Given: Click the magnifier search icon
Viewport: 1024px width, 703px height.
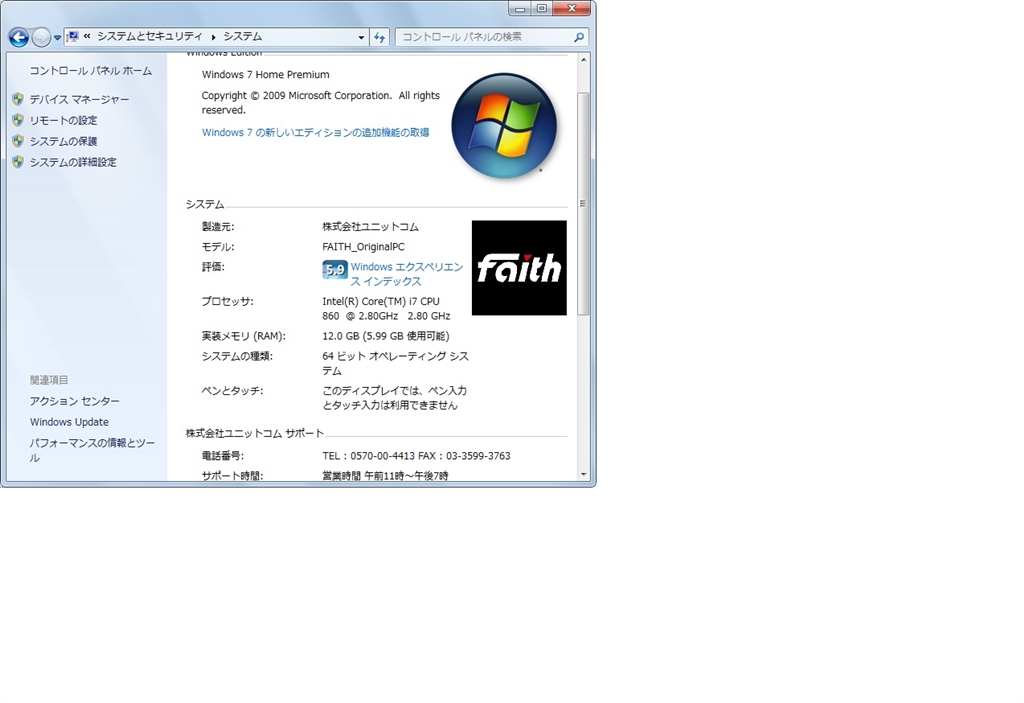Looking at the screenshot, I should (x=579, y=37).
